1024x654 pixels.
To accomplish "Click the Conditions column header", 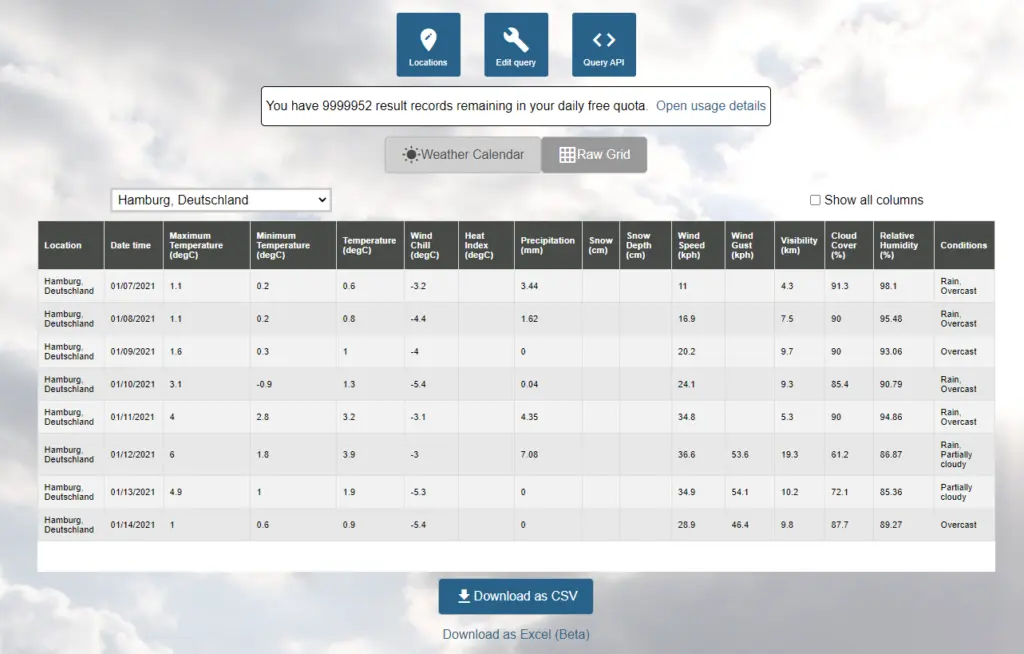I will point(963,245).
